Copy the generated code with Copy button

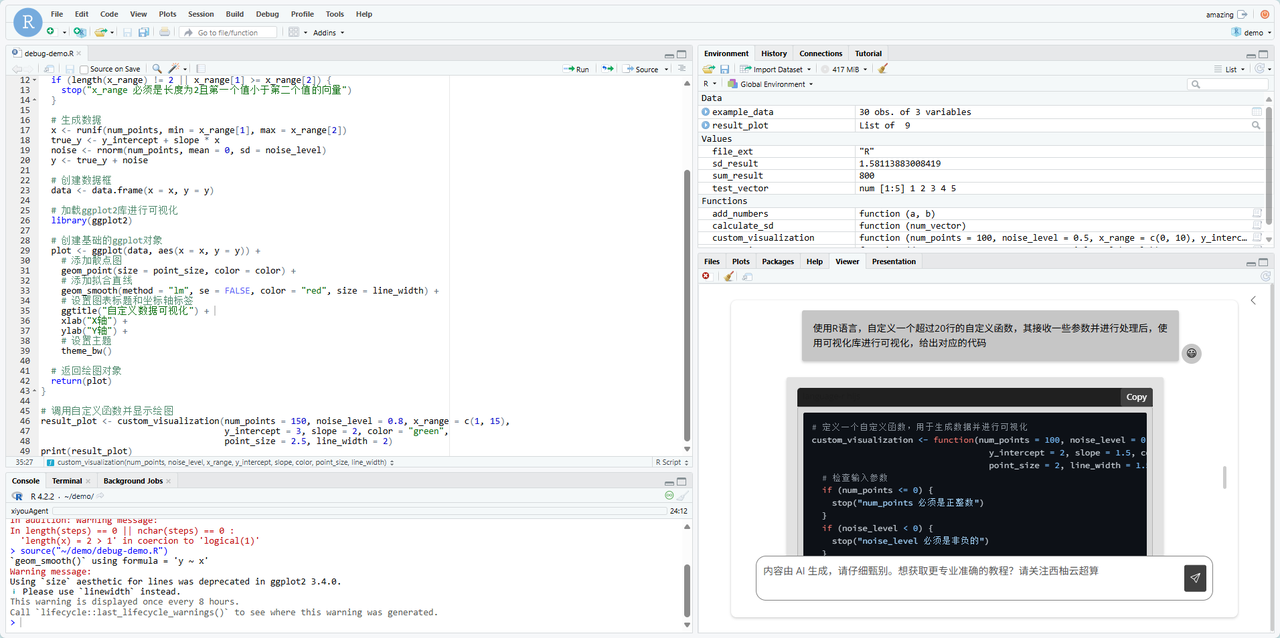(1136, 397)
